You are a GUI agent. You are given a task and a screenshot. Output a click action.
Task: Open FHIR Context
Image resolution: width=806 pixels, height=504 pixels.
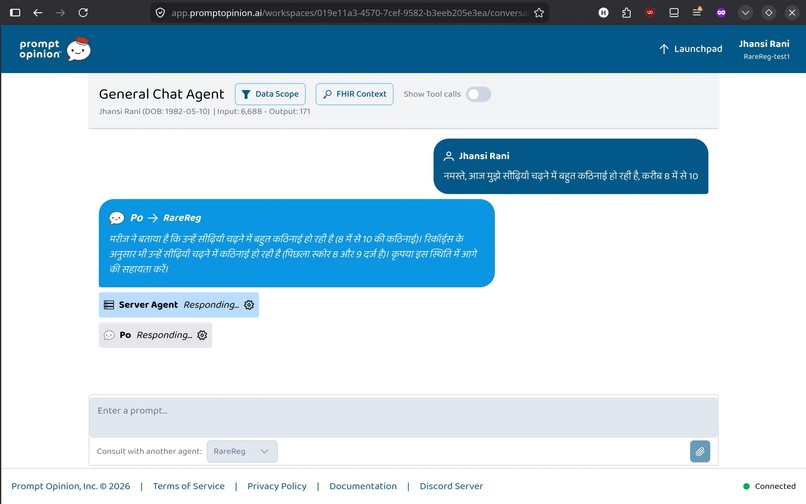coord(354,94)
